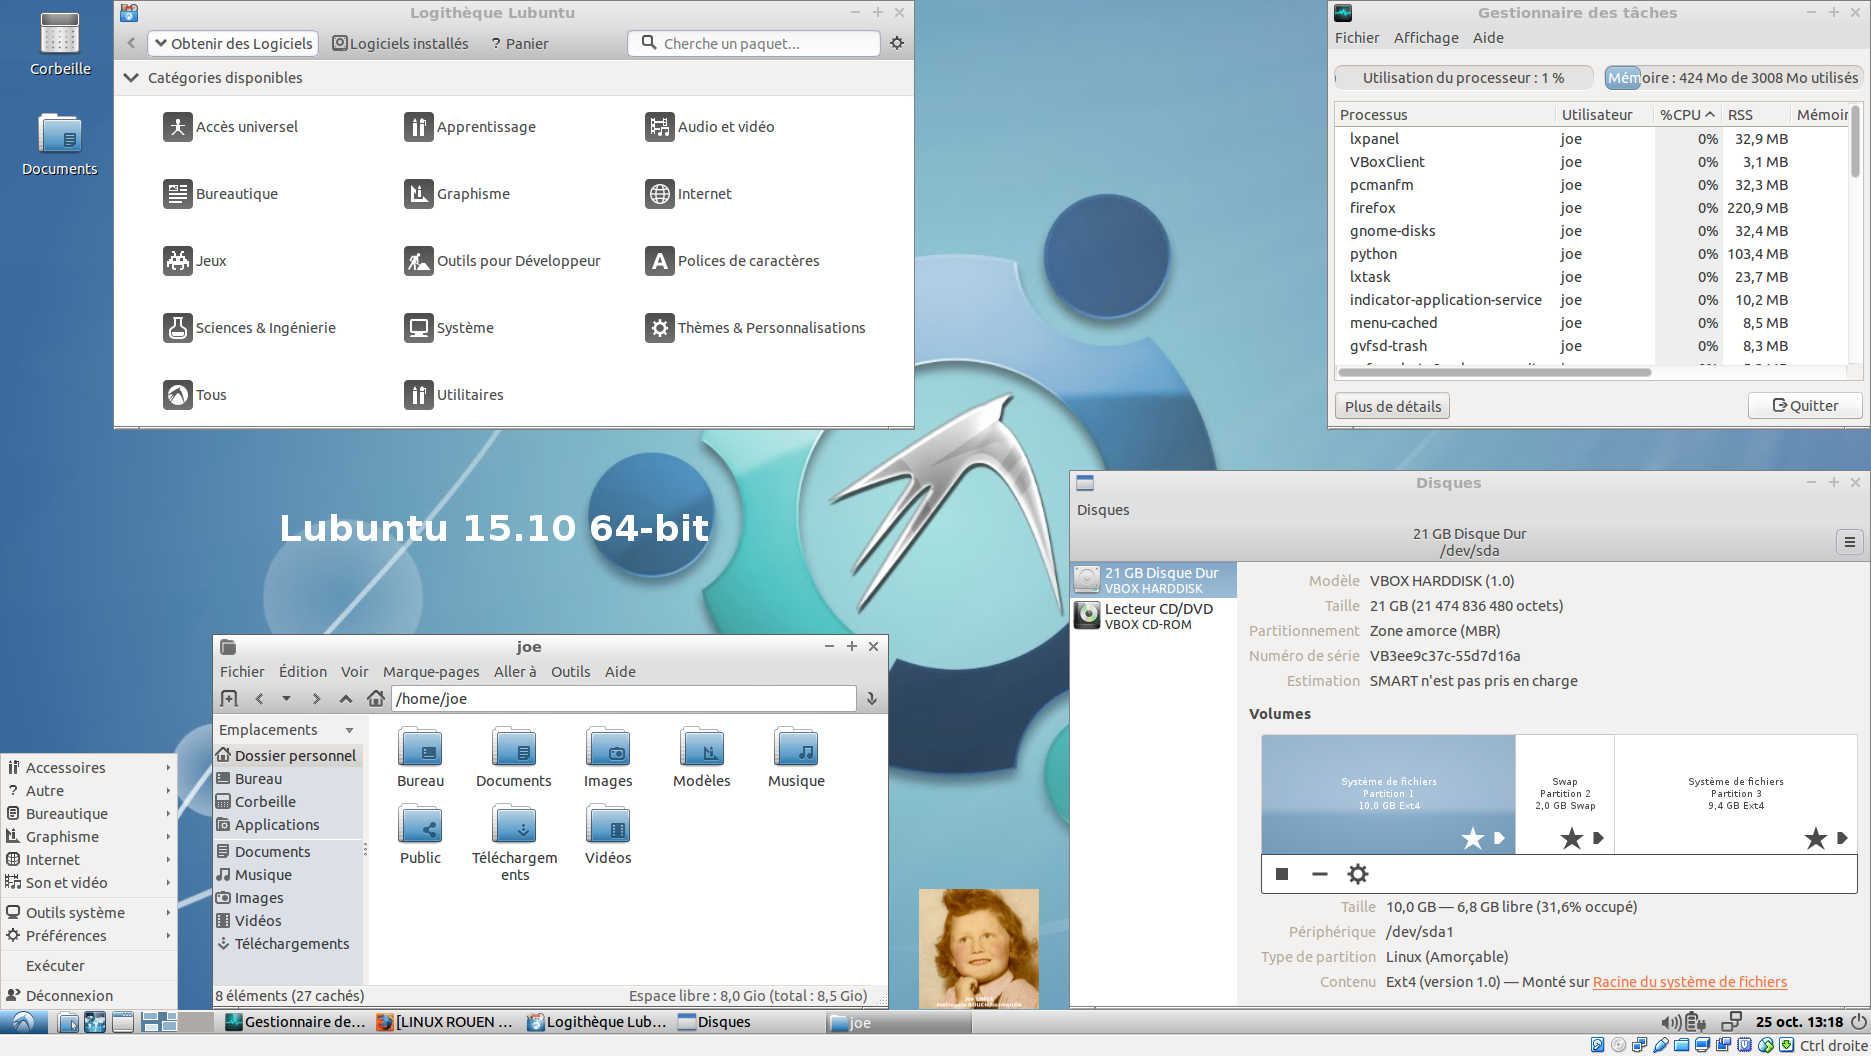Expand Préférences submenu
The height and width of the screenshot is (1056, 1871).
(x=90, y=936)
